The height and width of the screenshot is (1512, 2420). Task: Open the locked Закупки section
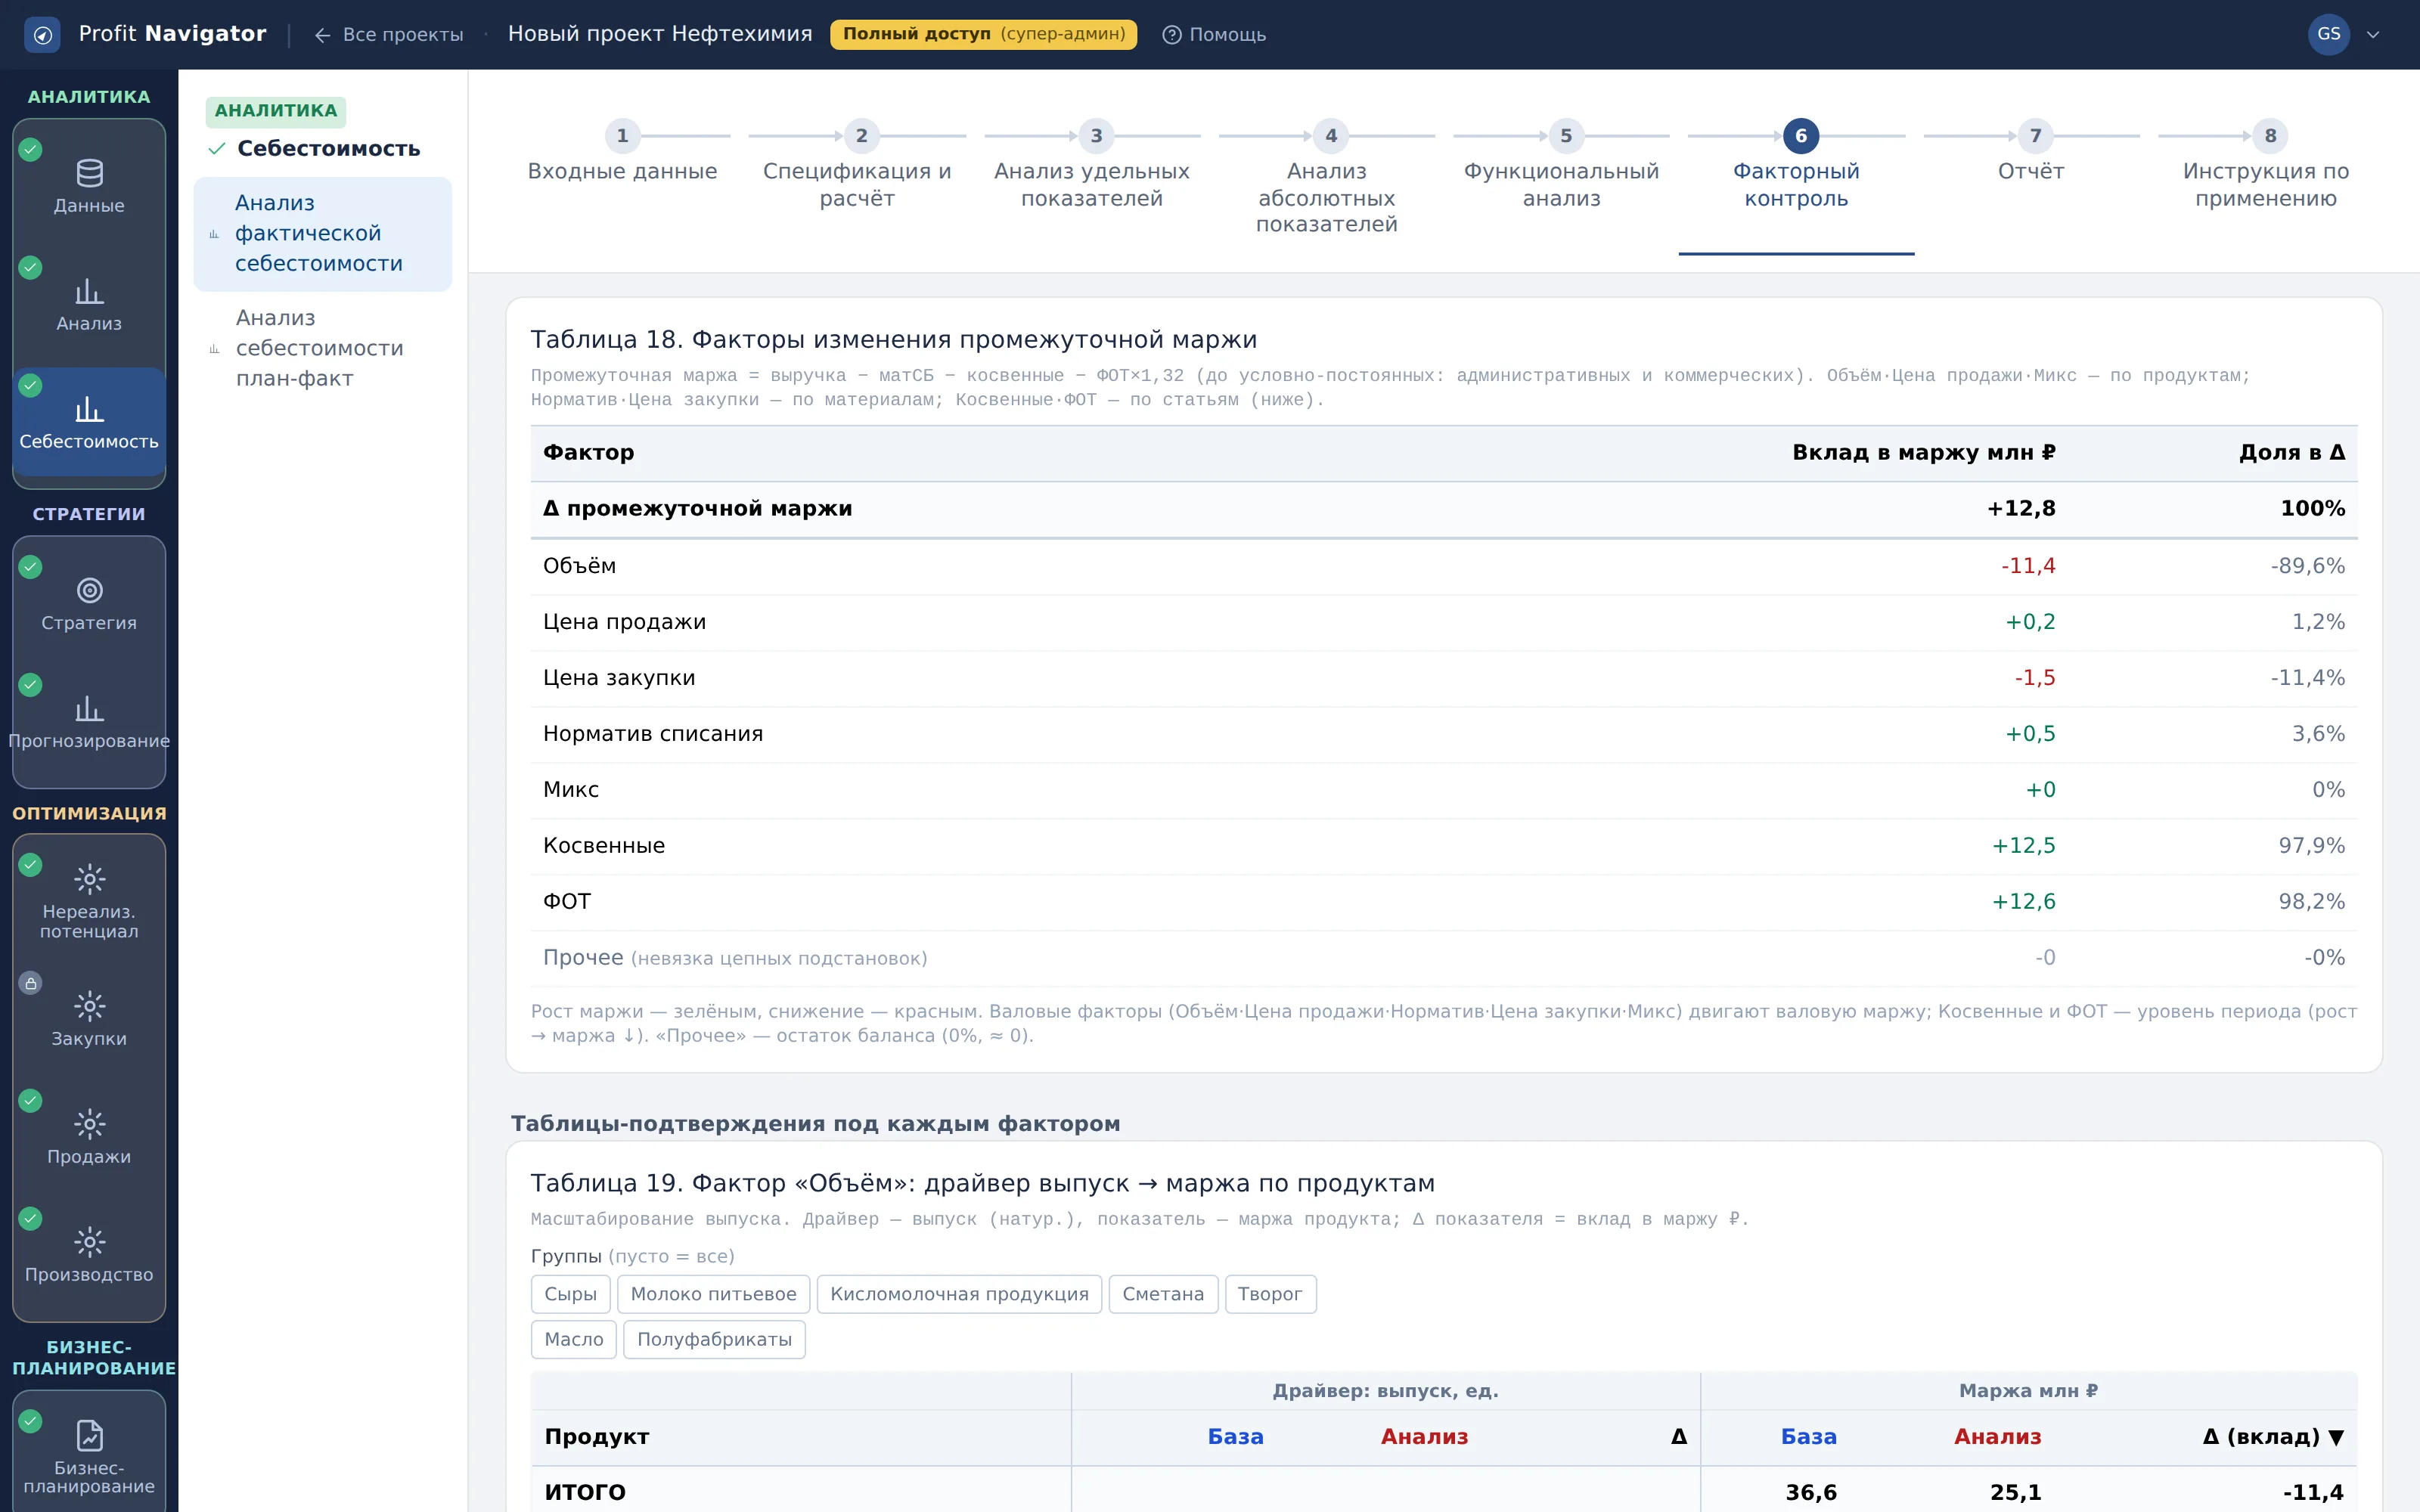click(x=89, y=1018)
